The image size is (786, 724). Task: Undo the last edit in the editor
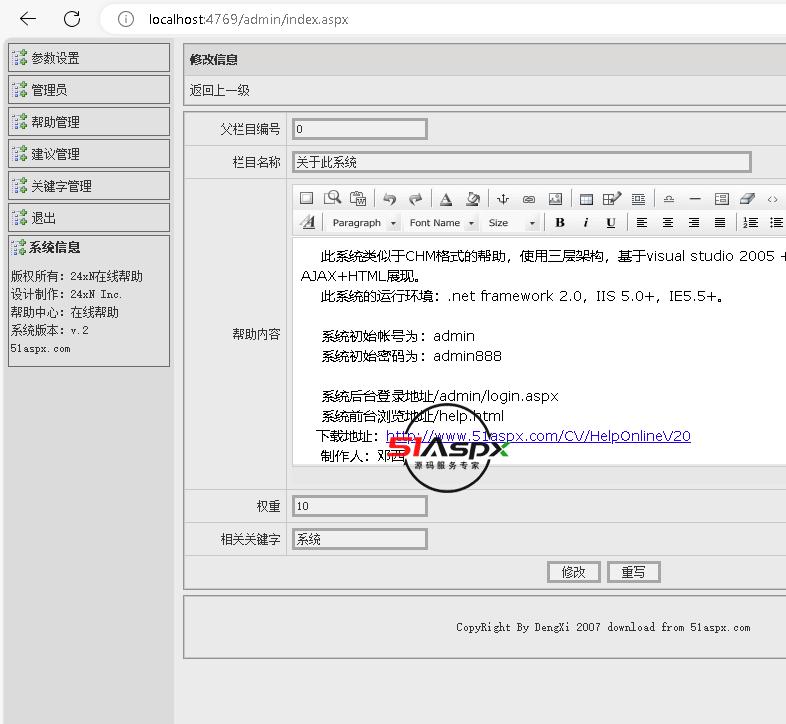coord(389,199)
